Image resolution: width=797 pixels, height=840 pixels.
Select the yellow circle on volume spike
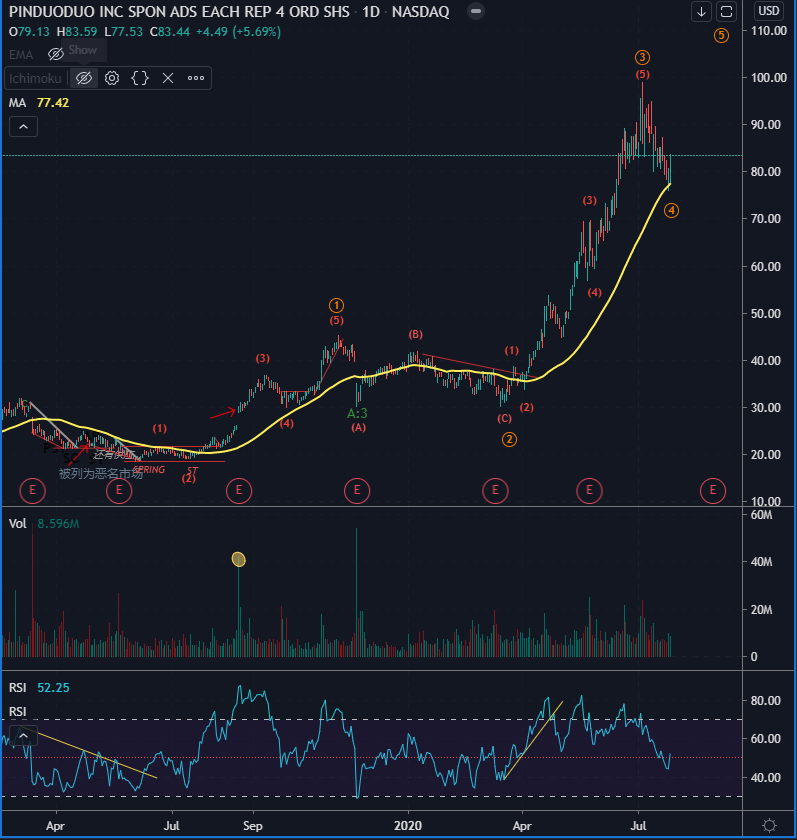(238, 559)
